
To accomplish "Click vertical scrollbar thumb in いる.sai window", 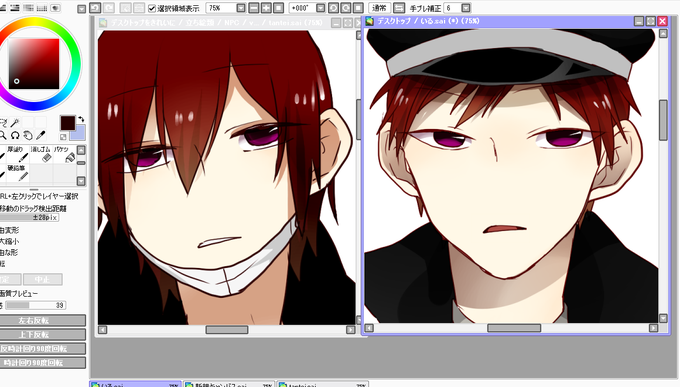I will [663, 120].
